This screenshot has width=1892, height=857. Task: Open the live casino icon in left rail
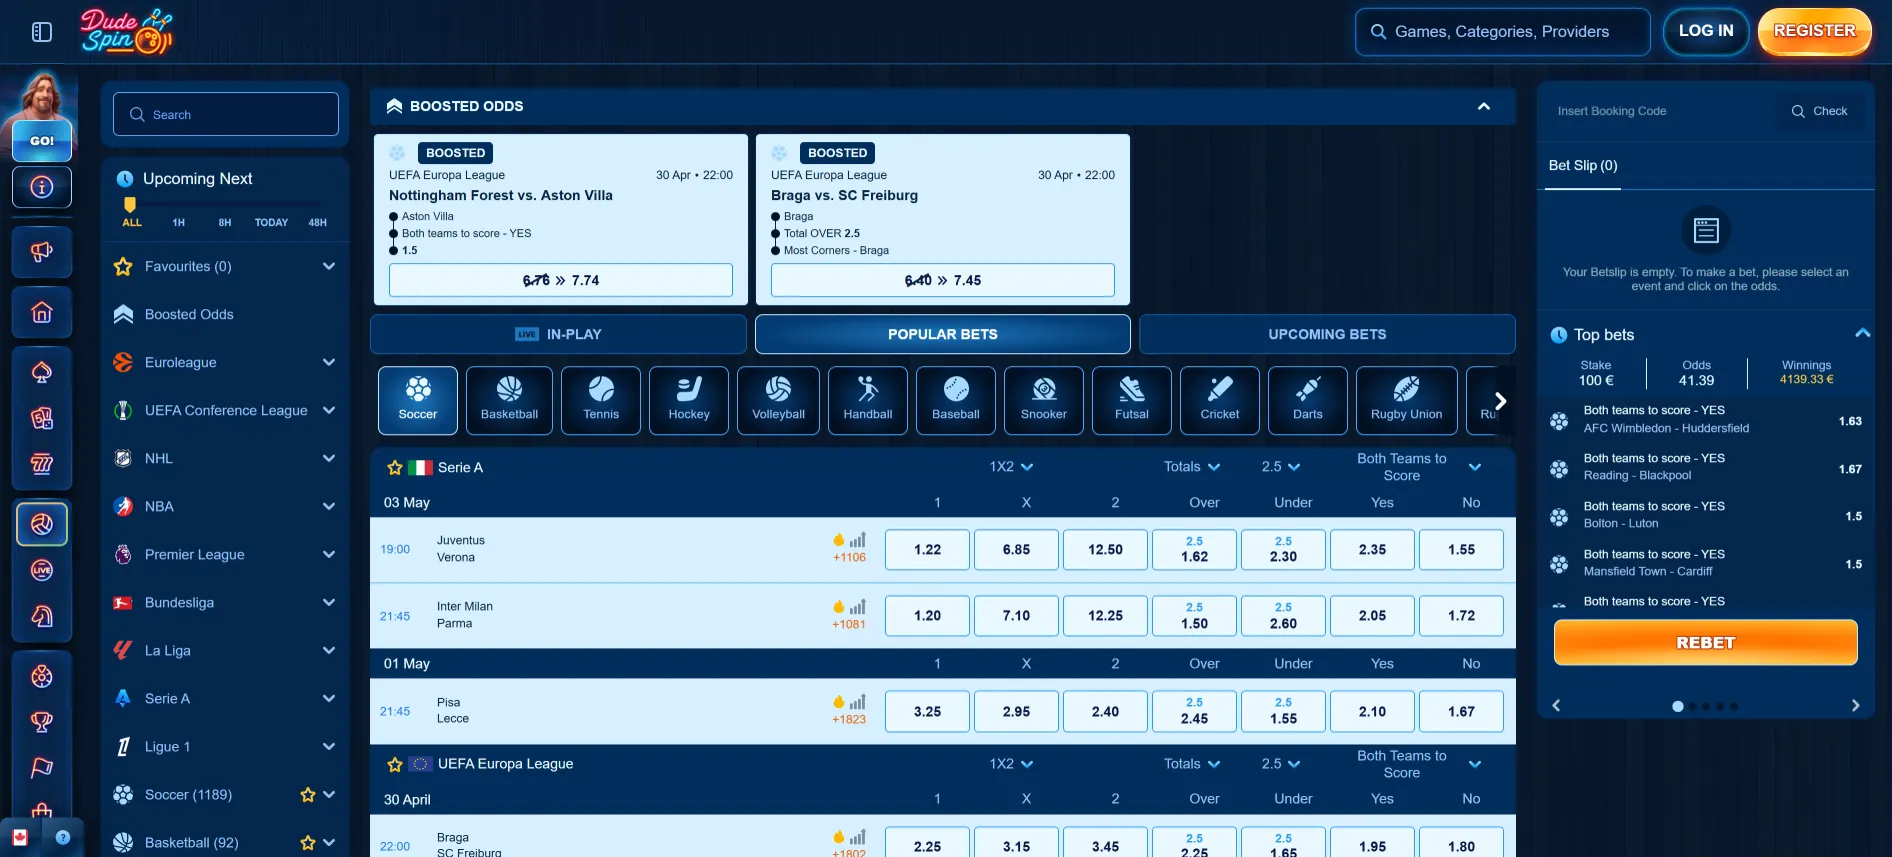tap(42, 570)
